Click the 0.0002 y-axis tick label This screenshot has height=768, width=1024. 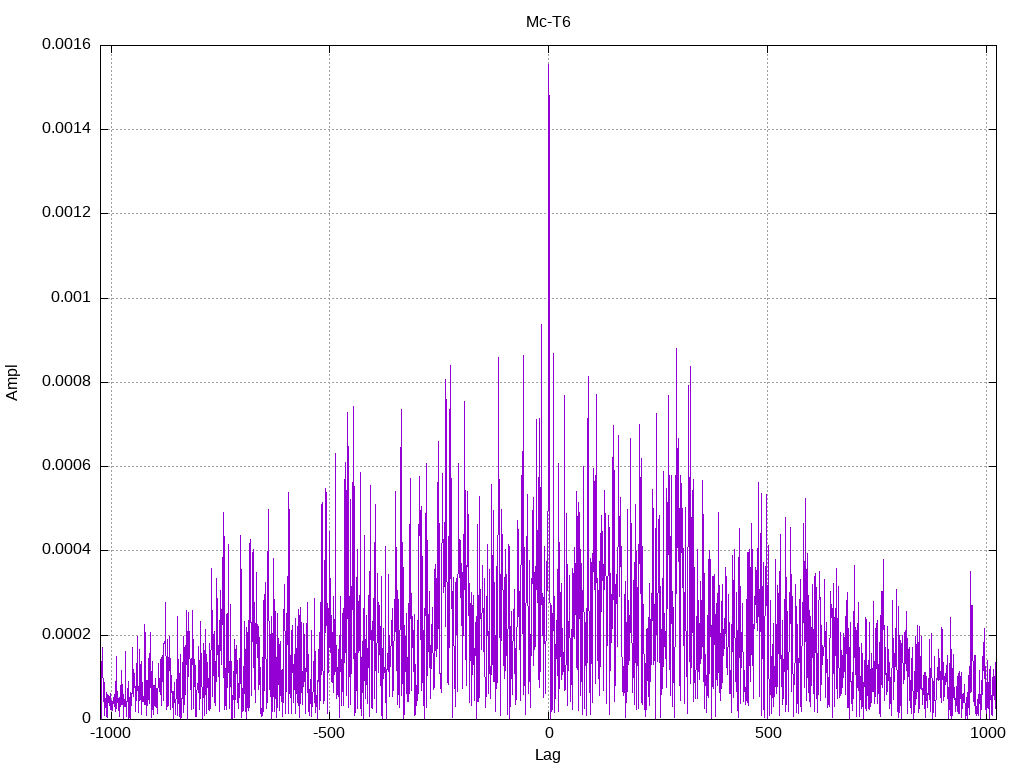[67, 634]
